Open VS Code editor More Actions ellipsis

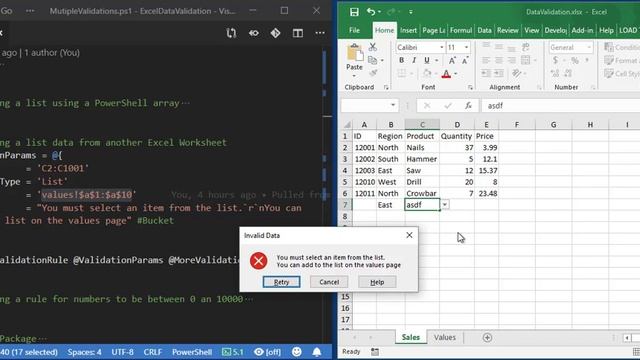[320, 33]
